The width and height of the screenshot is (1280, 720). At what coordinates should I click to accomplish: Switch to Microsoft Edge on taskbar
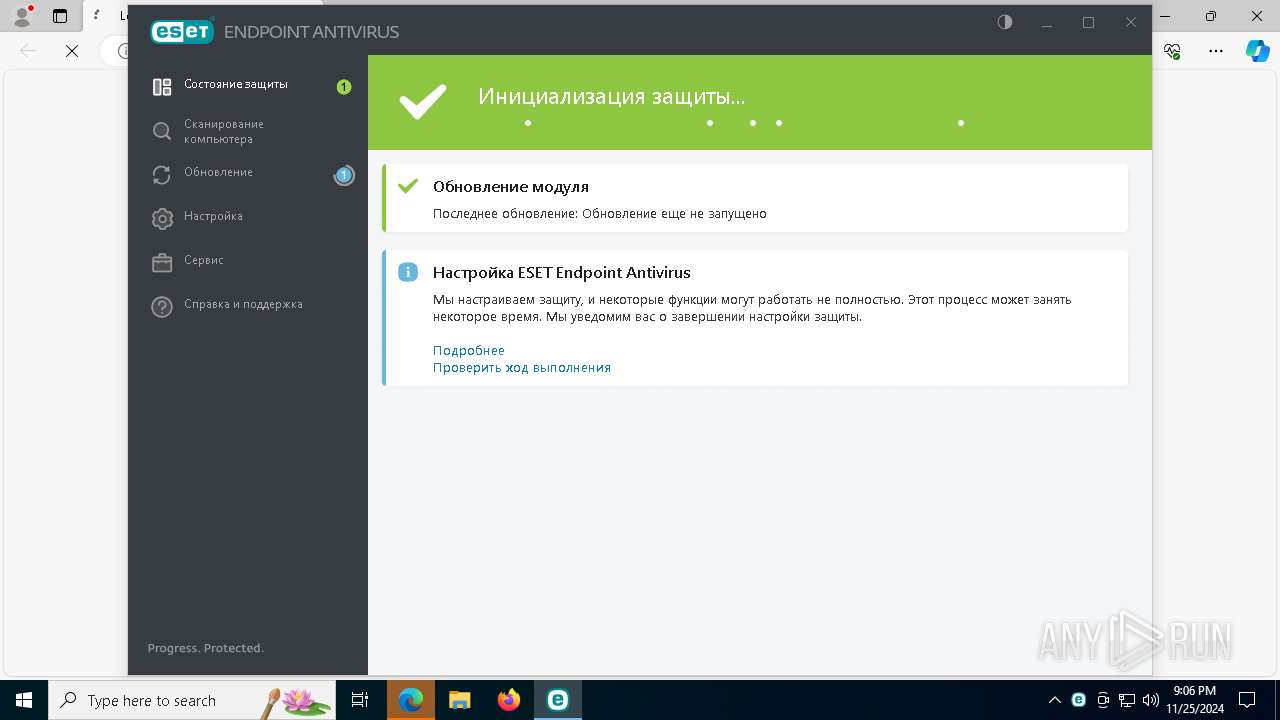click(411, 700)
